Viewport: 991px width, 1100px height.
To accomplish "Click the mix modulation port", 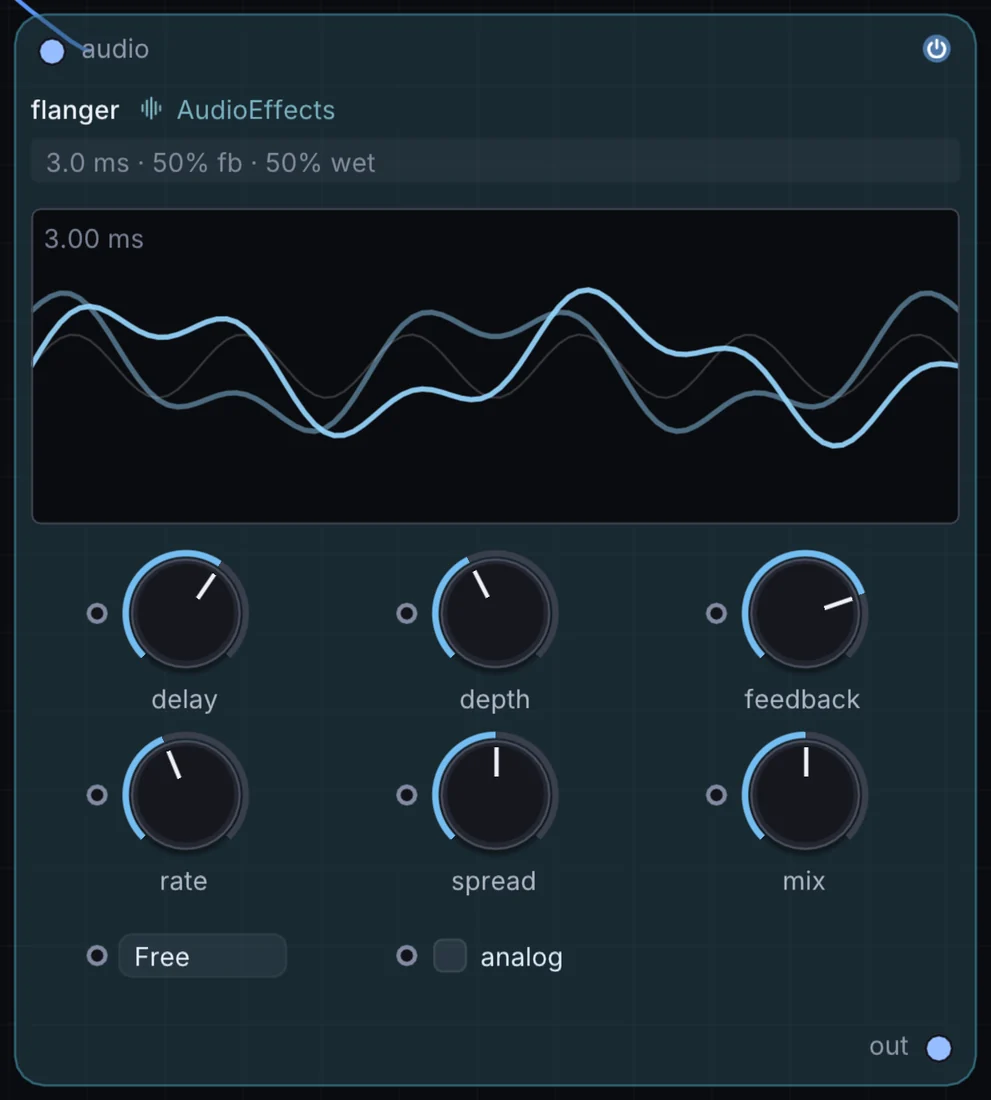I will [x=716, y=795].
